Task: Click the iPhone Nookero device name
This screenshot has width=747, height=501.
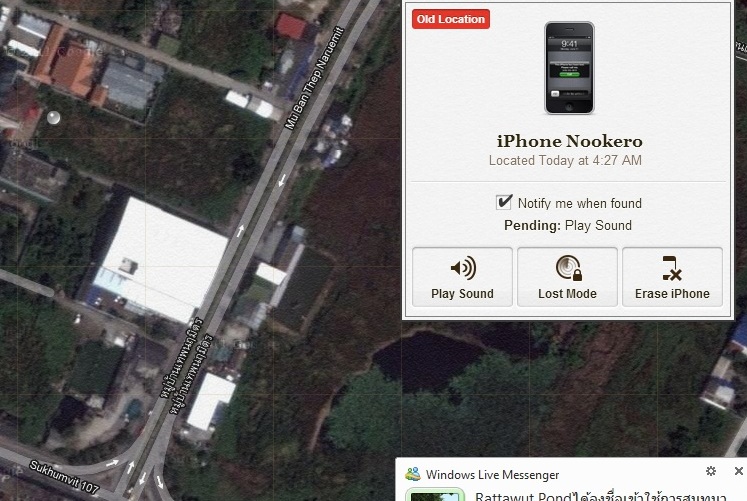Action: coord(569,141)
